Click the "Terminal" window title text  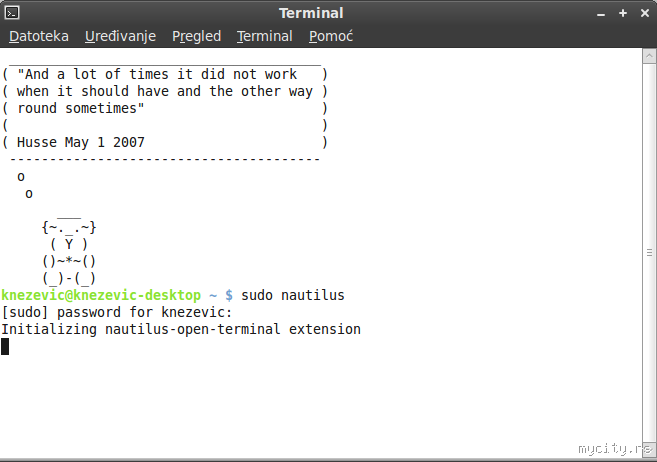pyautogui.click(x=311, y=13)
